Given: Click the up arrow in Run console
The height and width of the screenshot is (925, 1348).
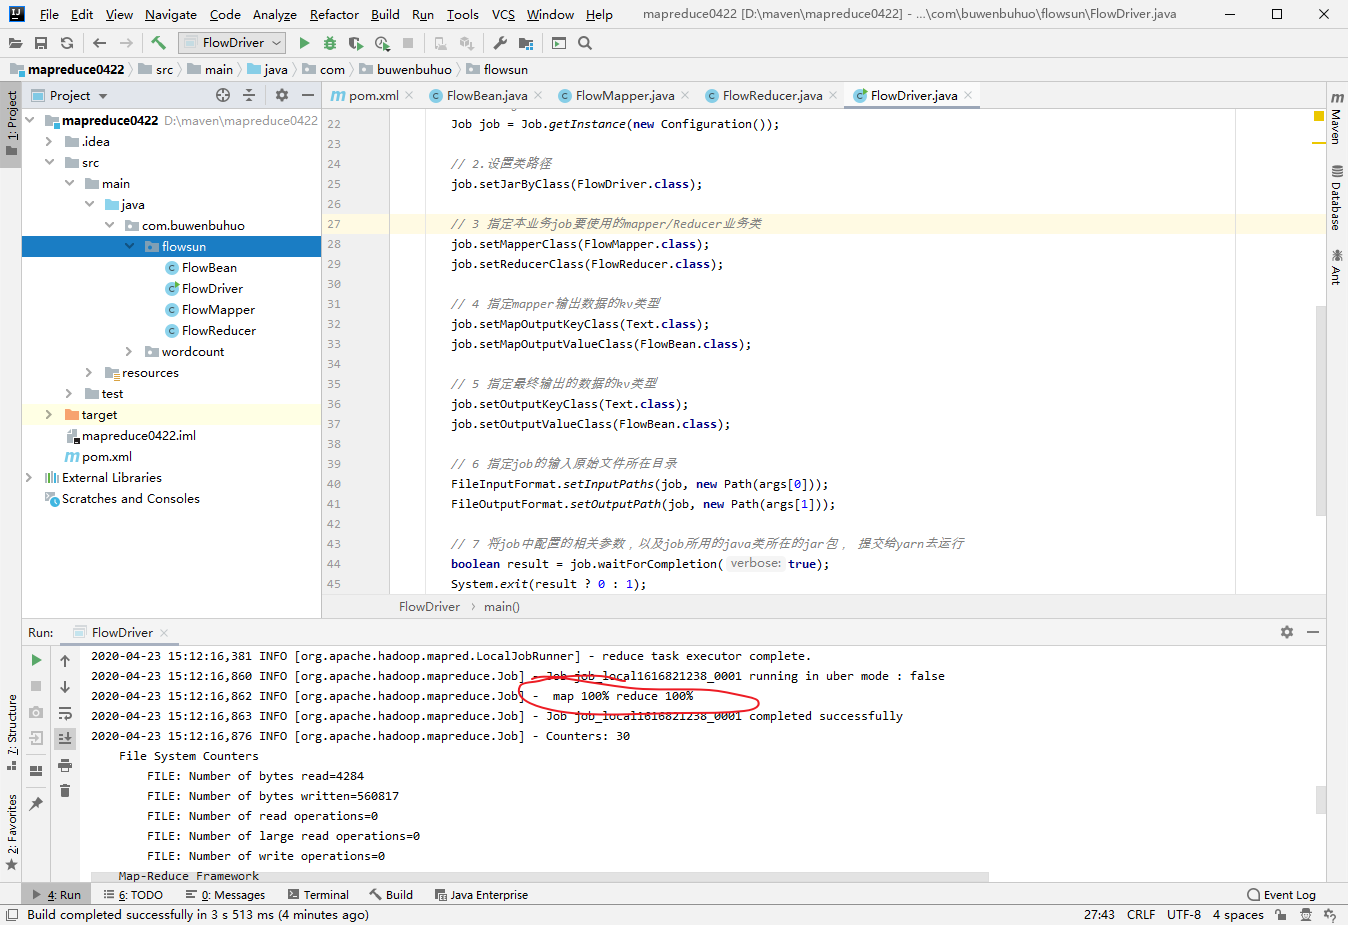Looking at the screenshot, I should (65, 660).
